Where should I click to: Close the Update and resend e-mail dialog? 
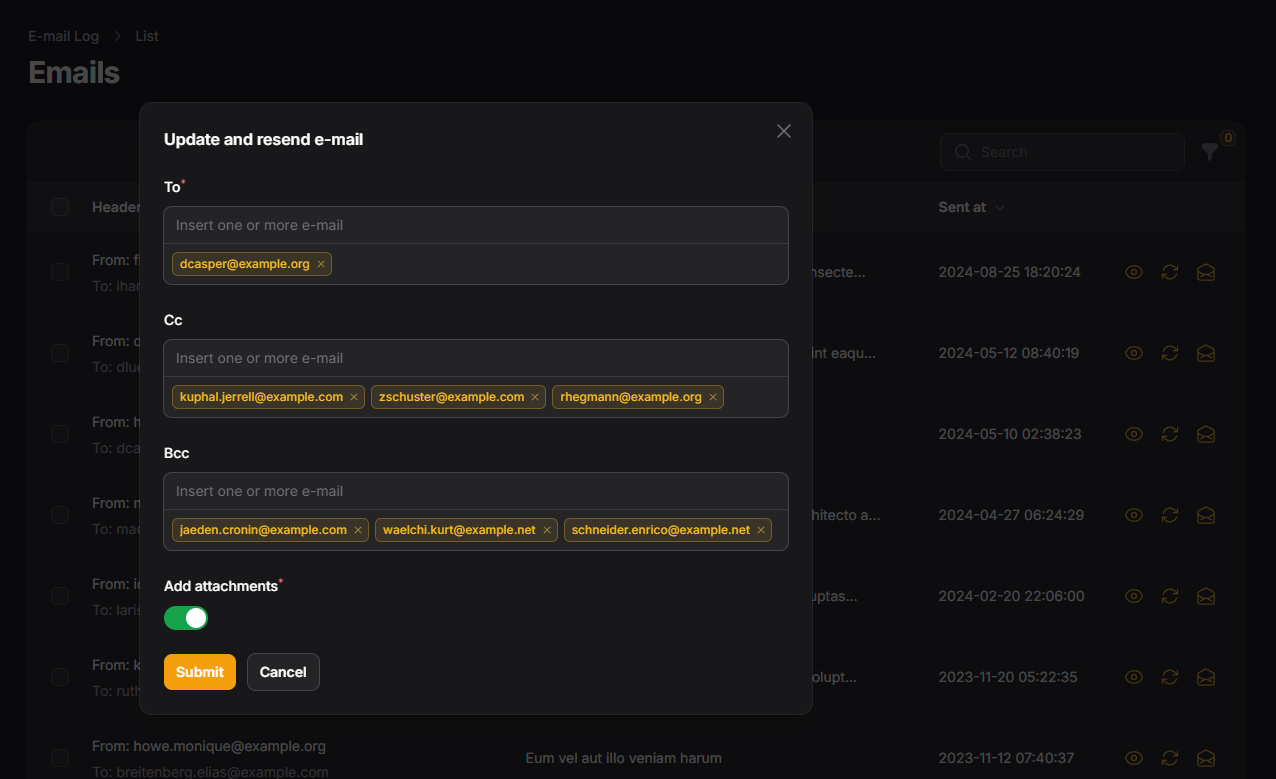click(x=784, y=131)
